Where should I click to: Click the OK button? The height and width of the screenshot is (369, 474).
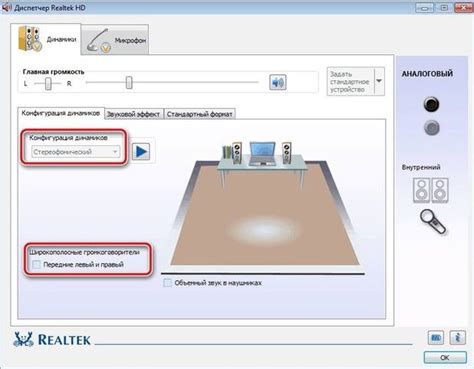tap(445, 357)
